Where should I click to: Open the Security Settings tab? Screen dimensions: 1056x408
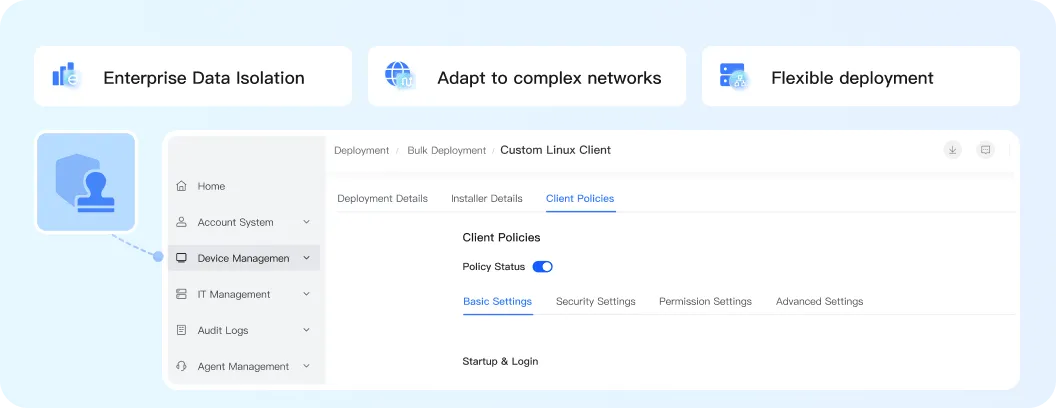click(596, 302)
